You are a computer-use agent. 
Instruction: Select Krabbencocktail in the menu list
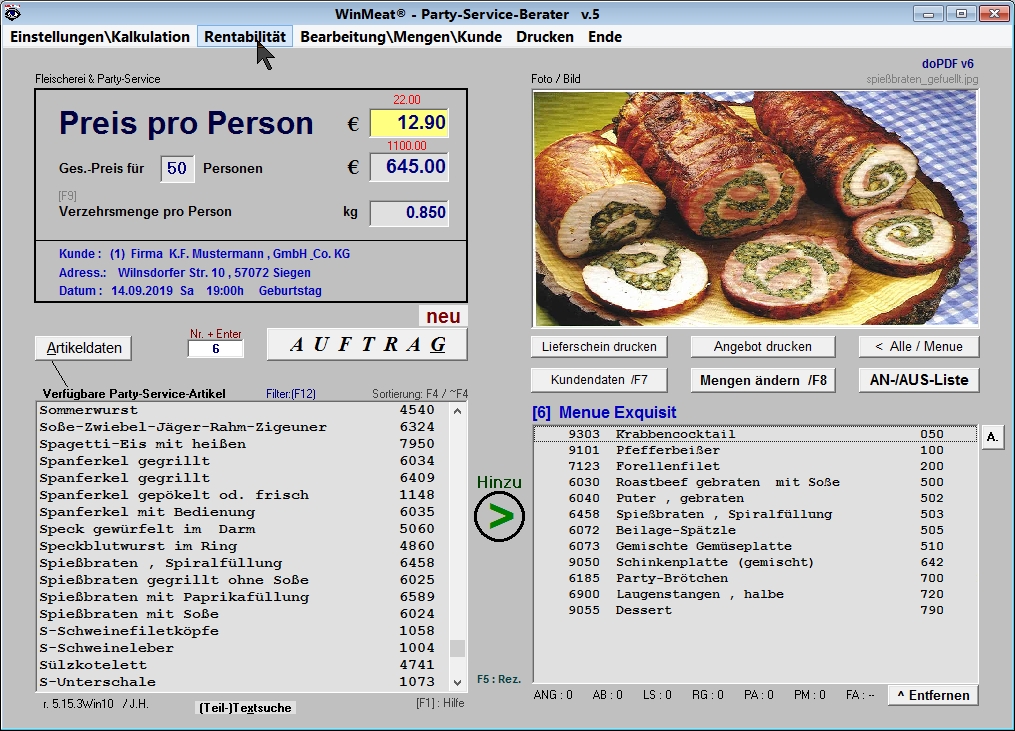point(675,434)
